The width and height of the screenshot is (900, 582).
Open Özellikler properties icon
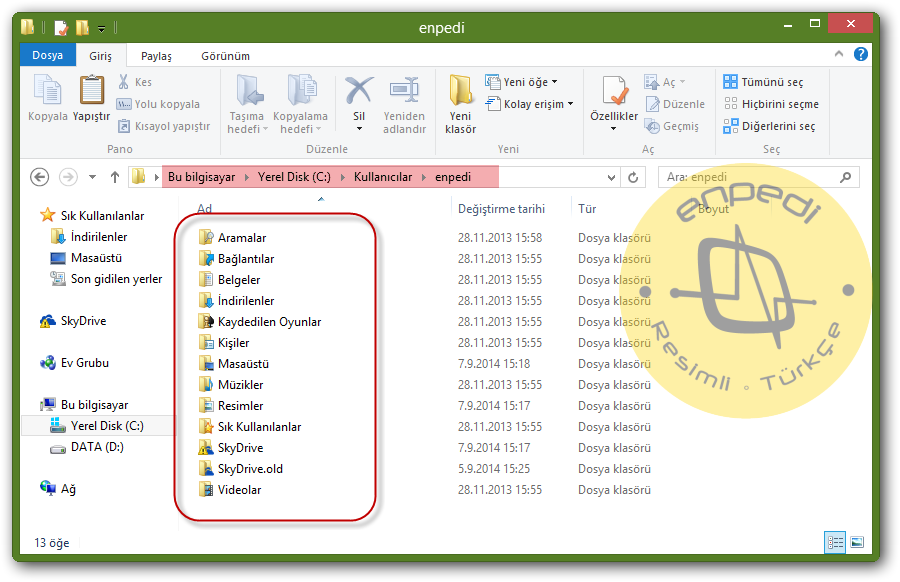[x=614, y=91]
